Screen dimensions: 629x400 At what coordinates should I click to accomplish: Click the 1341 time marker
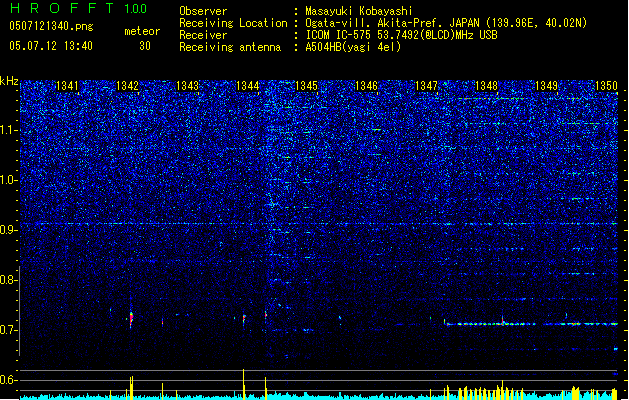pos(67,86)
